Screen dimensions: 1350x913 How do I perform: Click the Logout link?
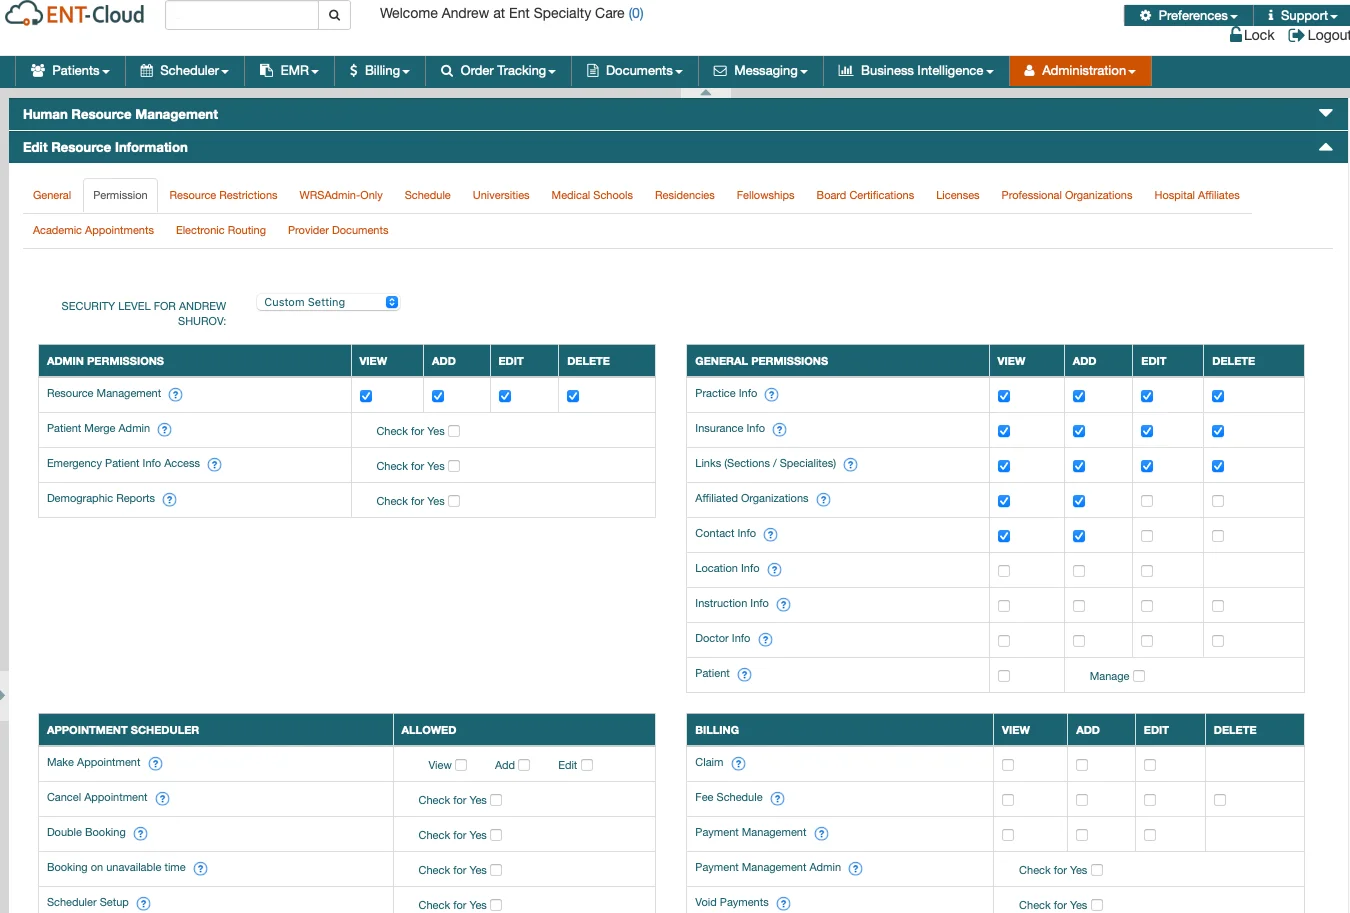point(1320,35)
